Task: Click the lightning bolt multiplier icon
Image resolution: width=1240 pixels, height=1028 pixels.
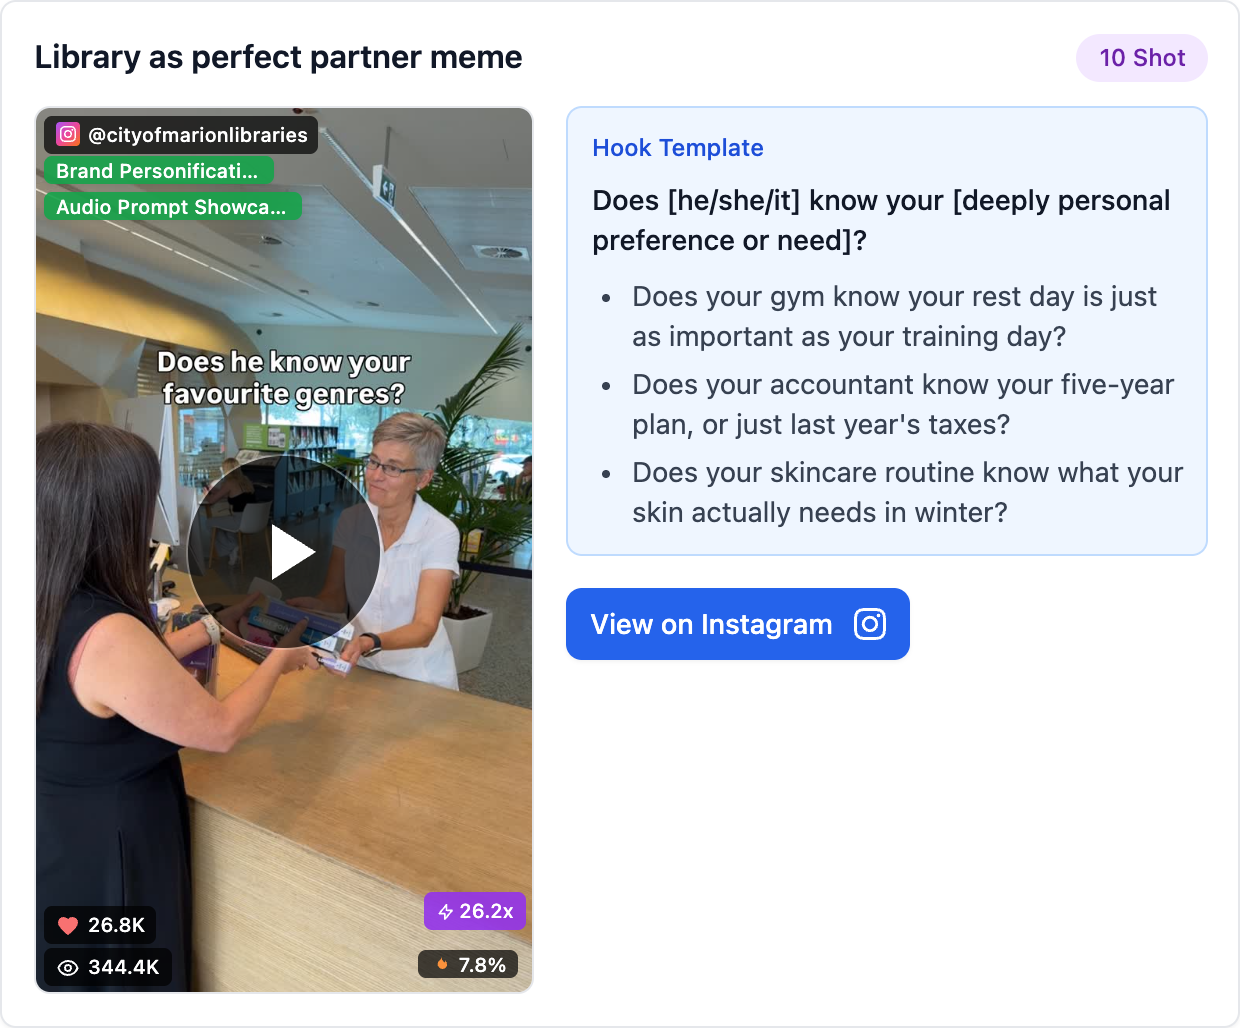Action: point(445,912)
